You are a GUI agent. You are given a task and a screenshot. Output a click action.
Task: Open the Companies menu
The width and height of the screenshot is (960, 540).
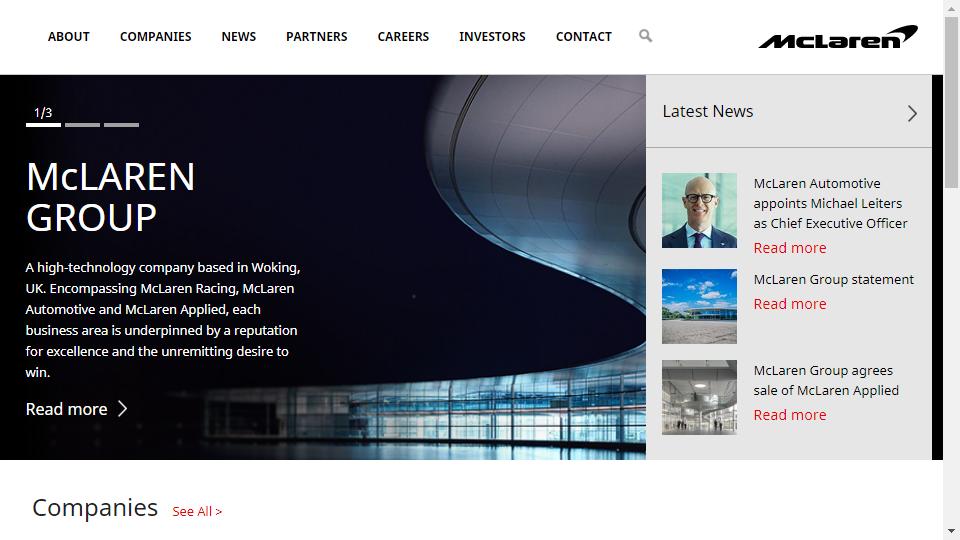155,37
